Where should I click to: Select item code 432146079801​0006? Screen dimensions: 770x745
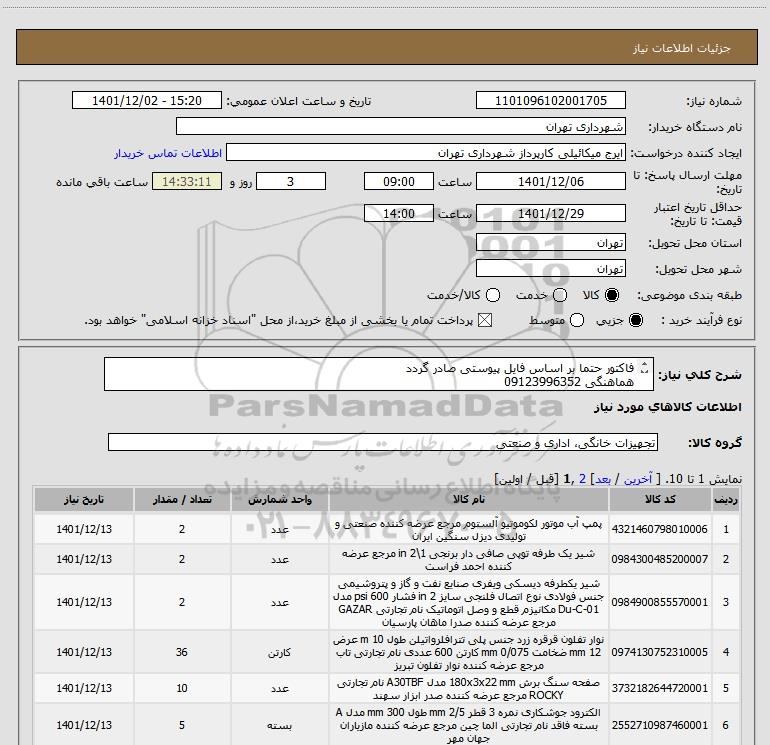[x=660, y=529]
